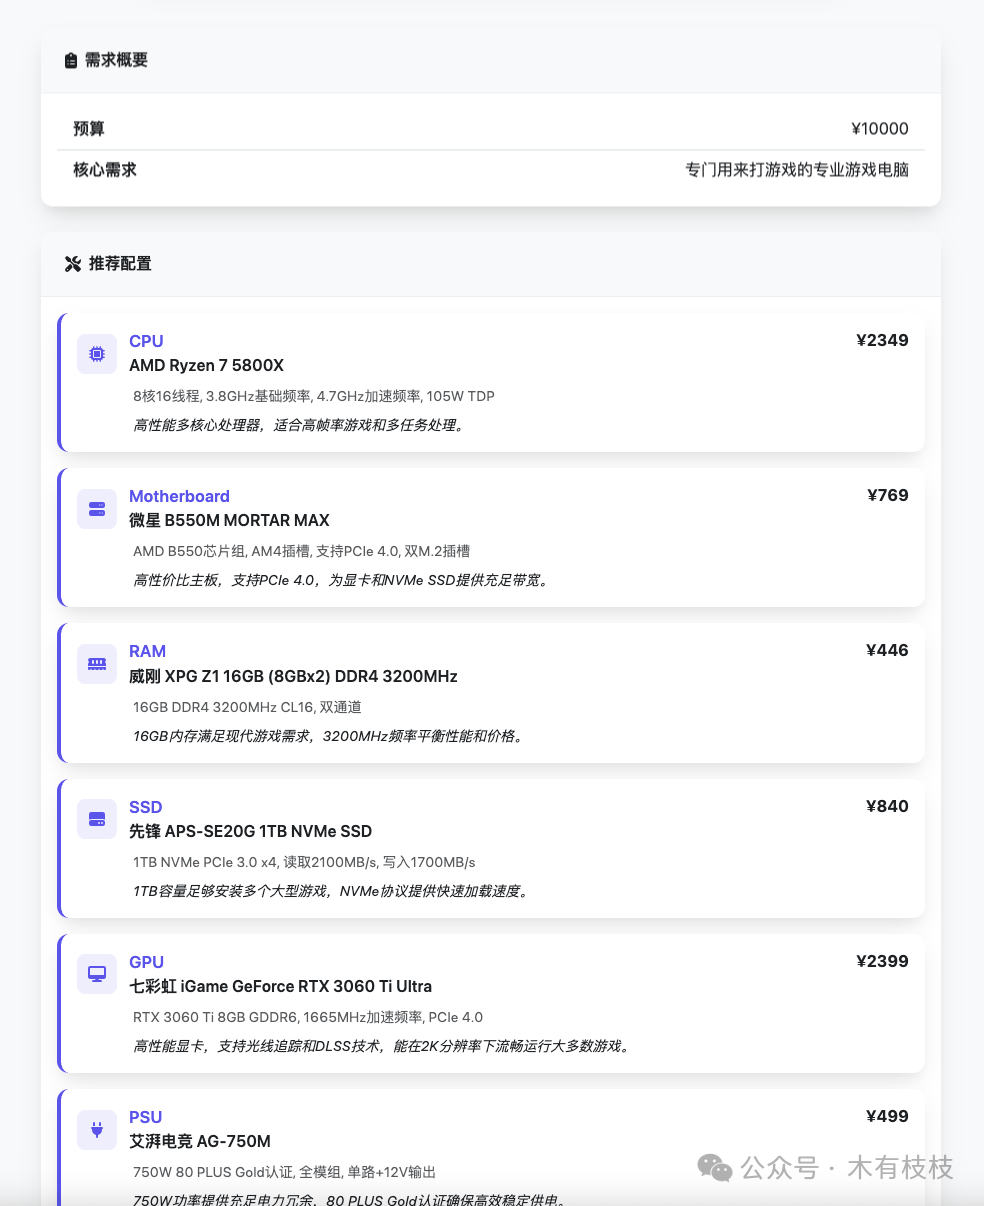Viewport: 984px width, 1206px height.
Task: Click the 16GB内存满足现代游戏需求 description
Action: pos(329,736)
